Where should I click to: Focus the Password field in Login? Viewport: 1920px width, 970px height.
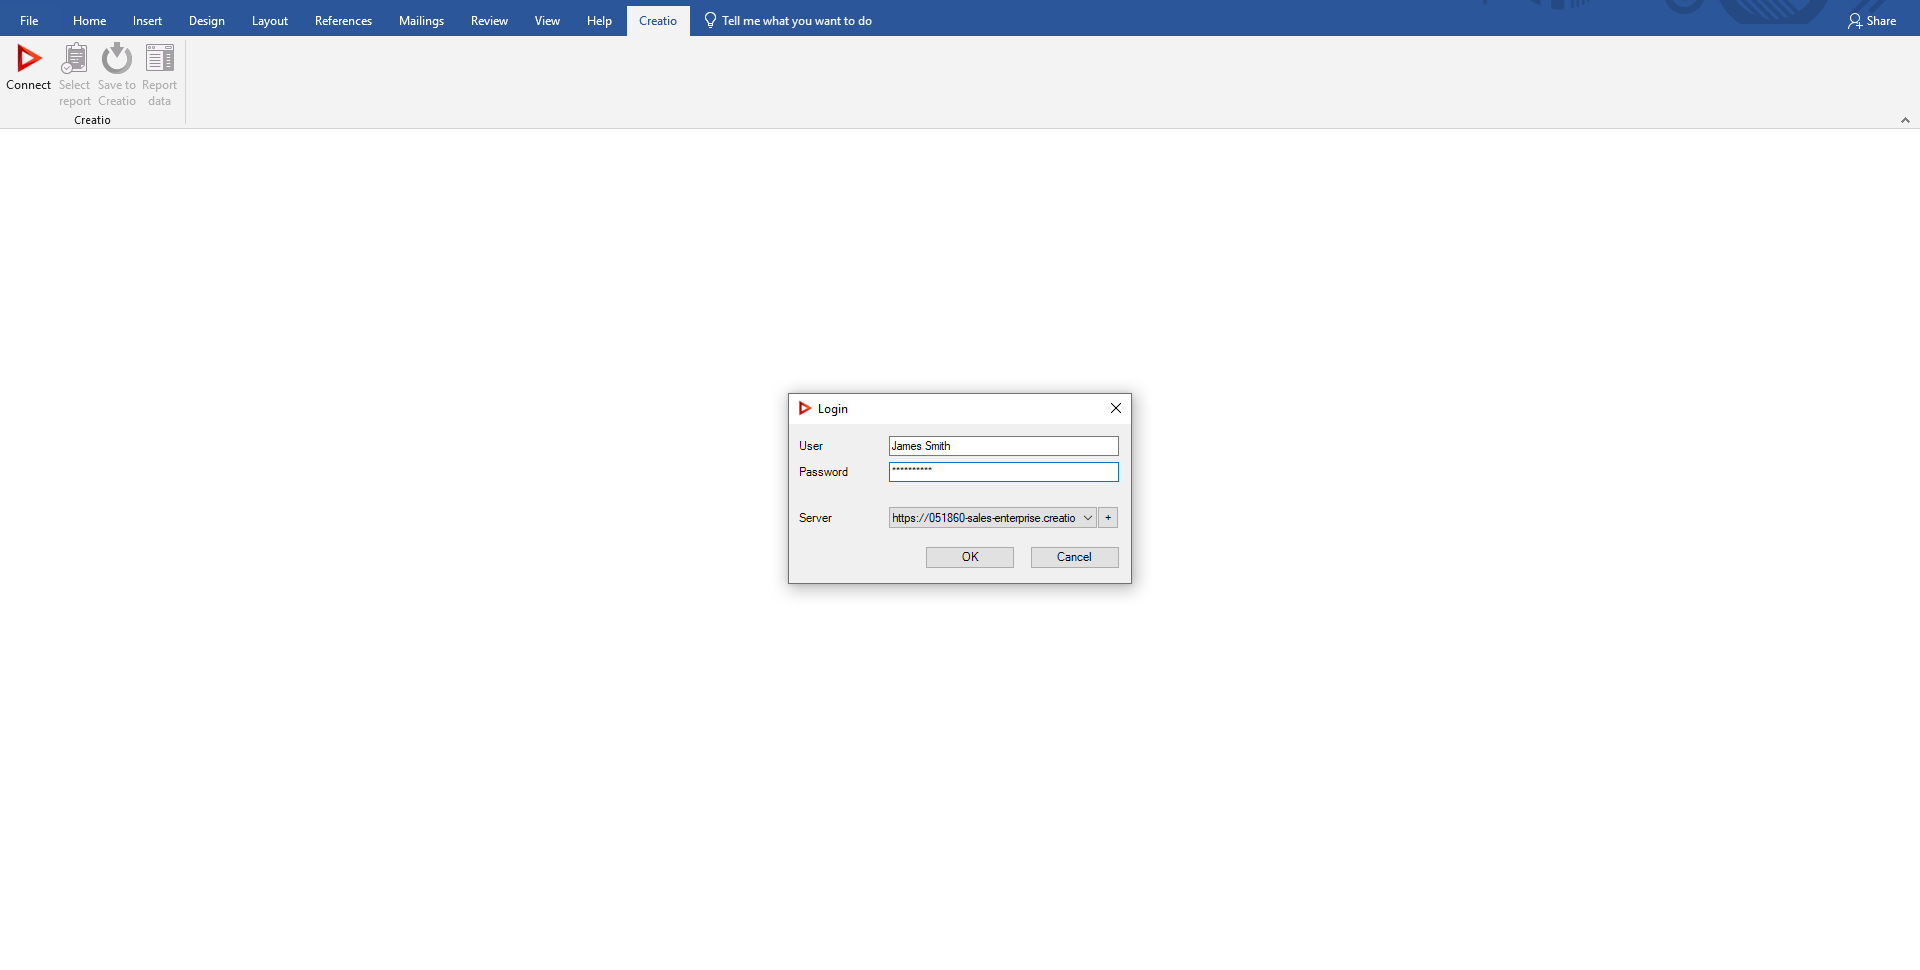point(1003,472)
